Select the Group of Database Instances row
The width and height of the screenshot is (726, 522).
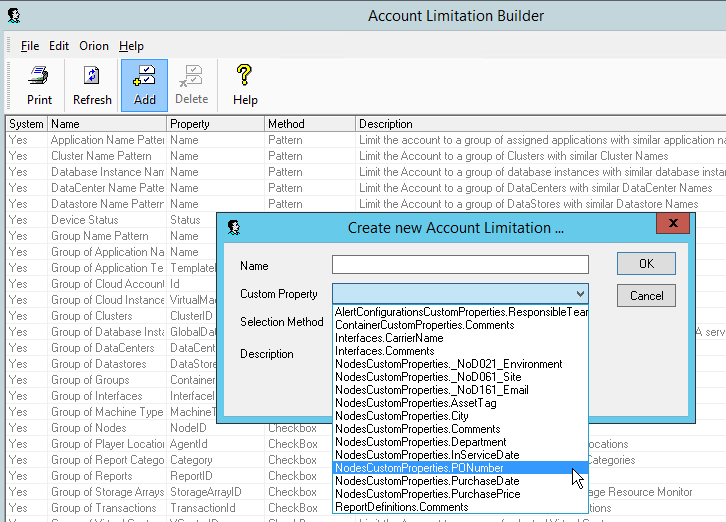(111, 332)
